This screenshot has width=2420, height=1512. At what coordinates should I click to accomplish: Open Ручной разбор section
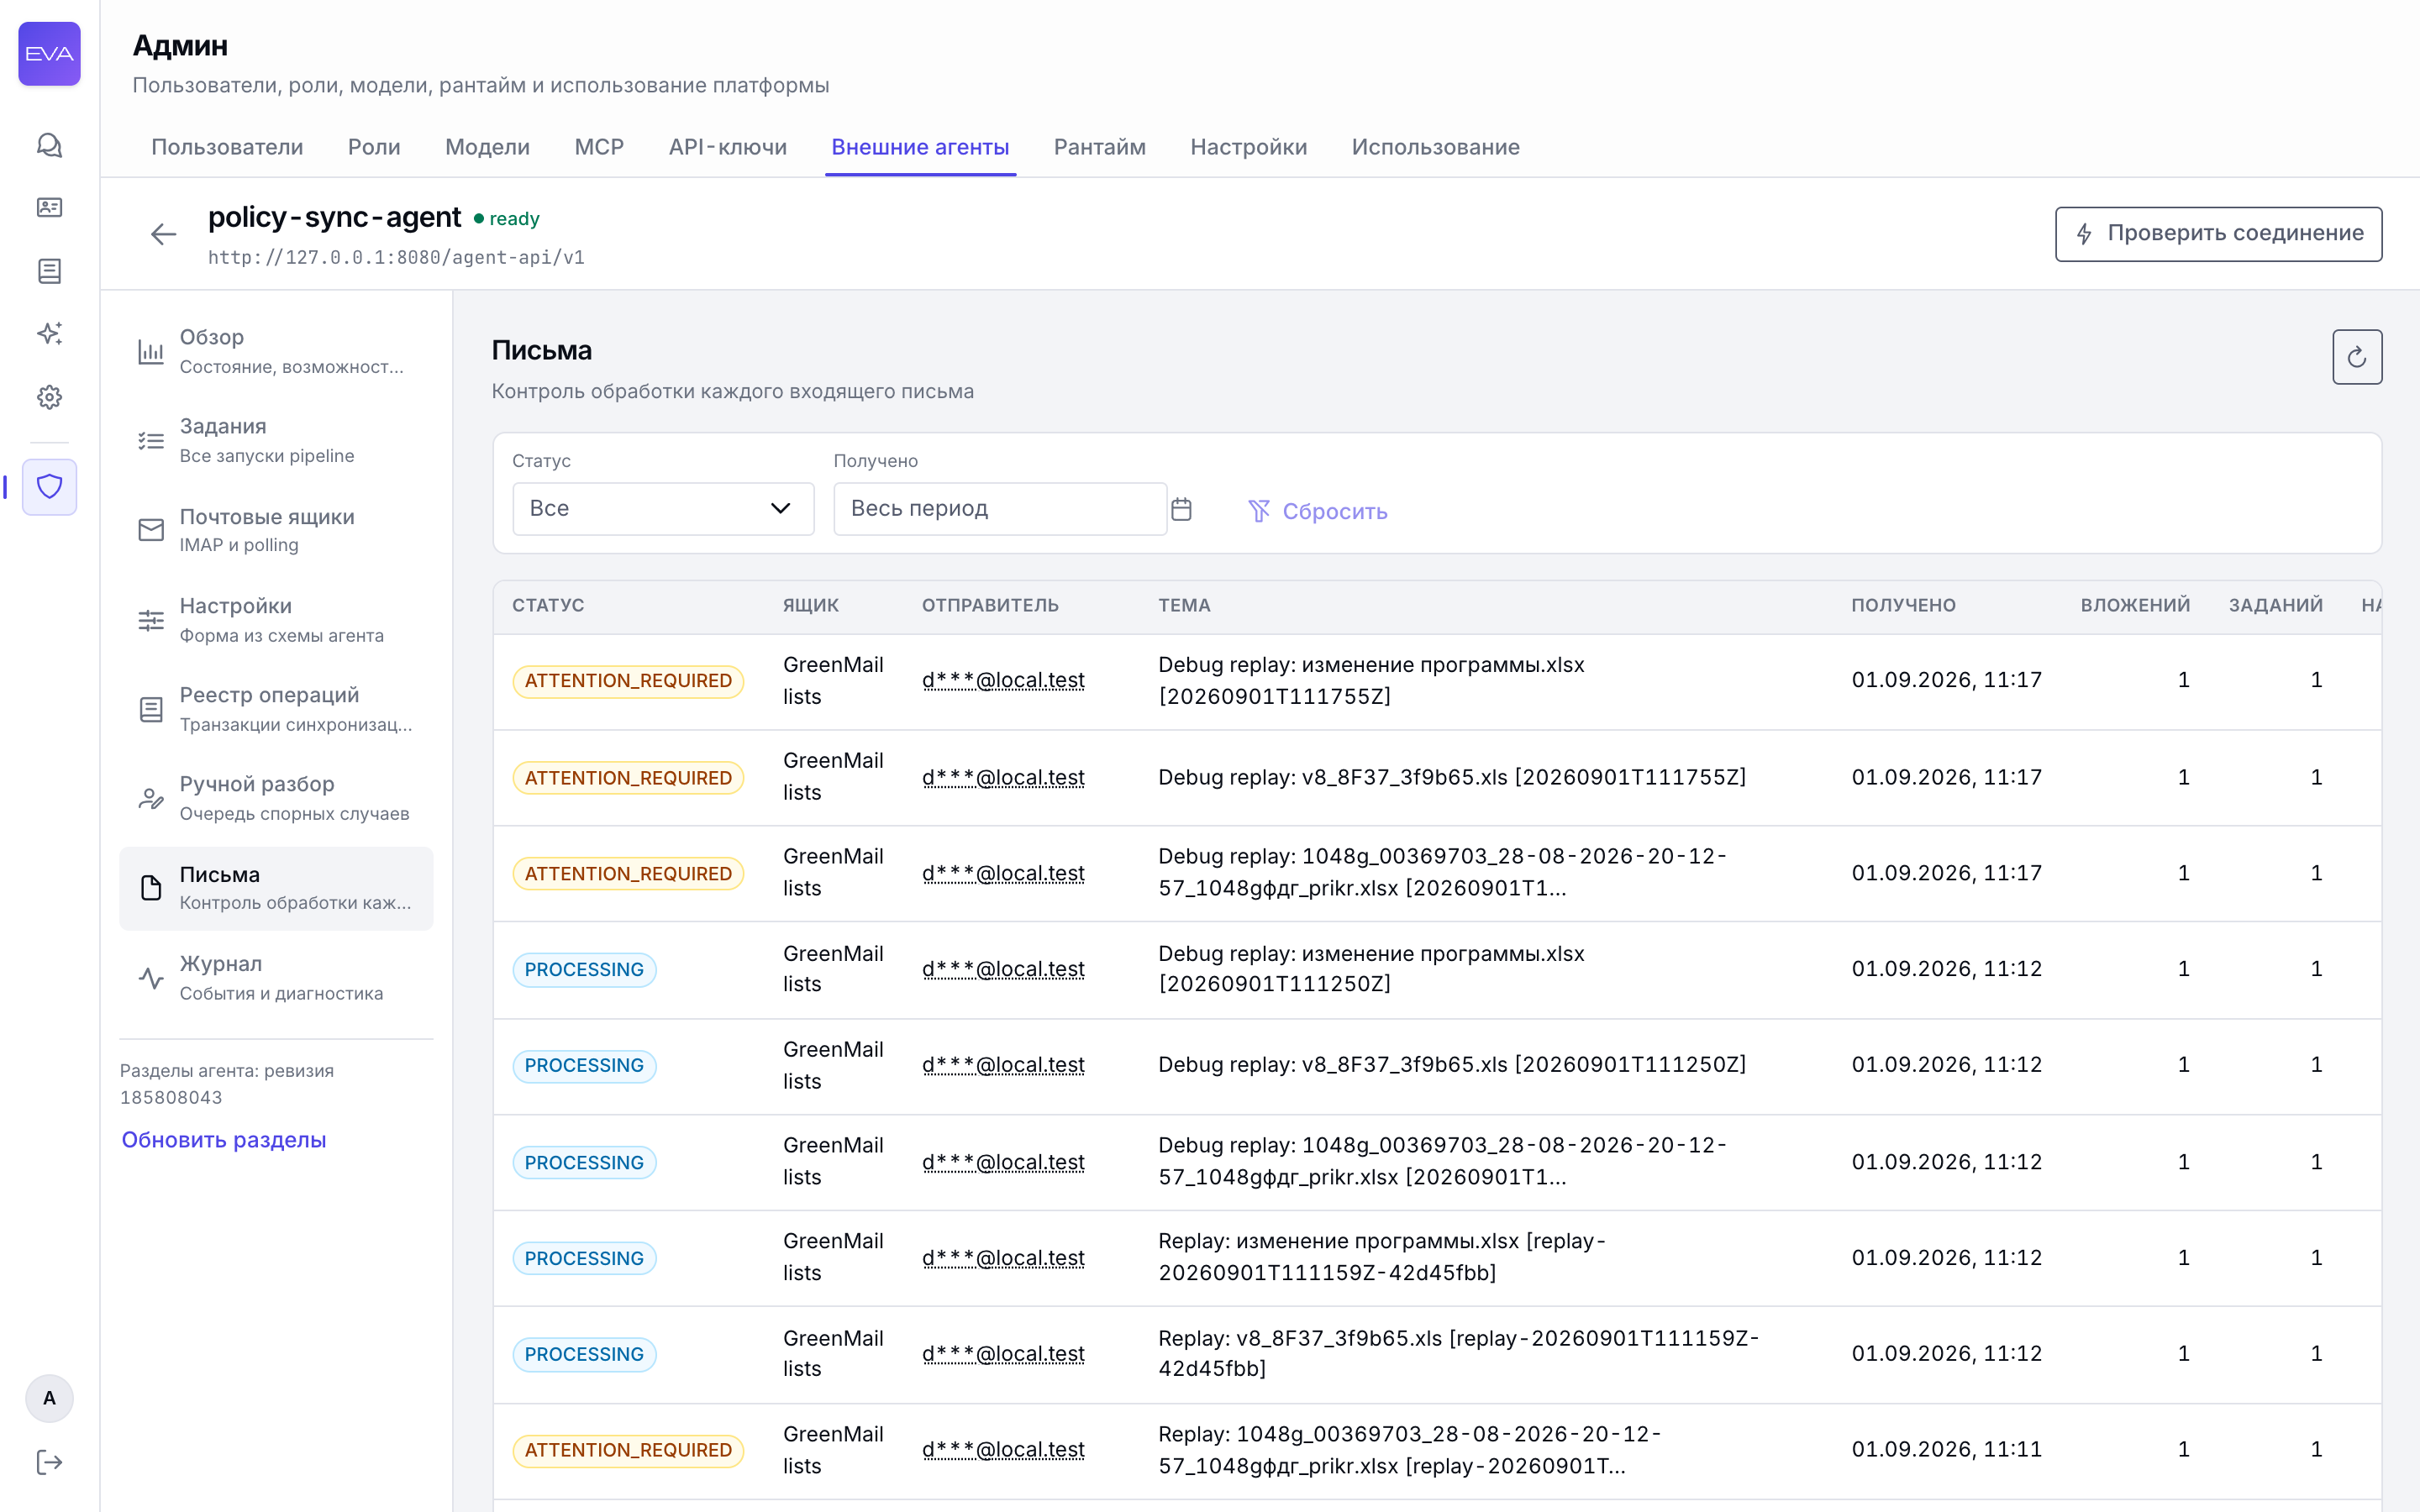point(276,798)
